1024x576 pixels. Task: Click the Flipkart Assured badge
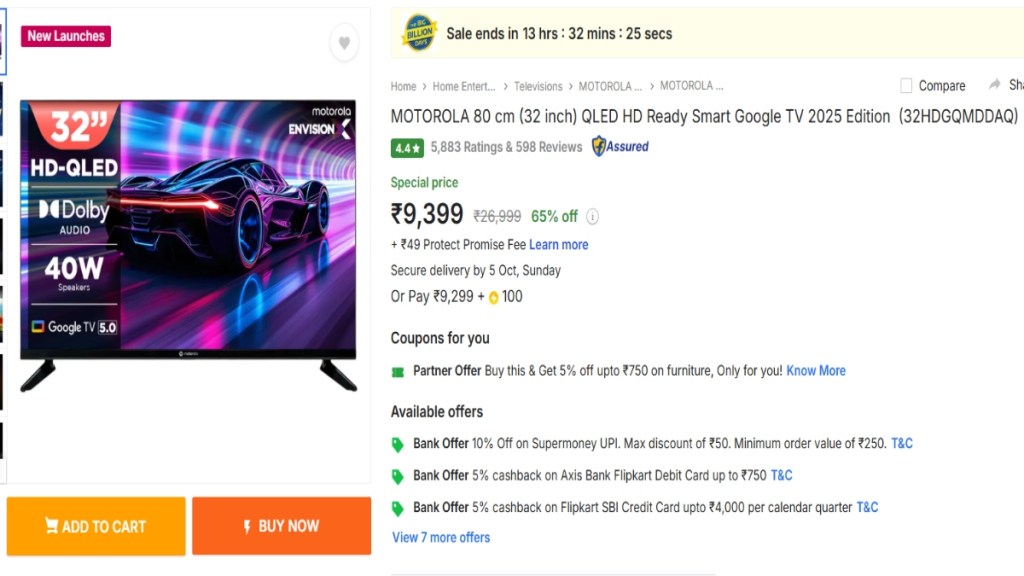(x=620, y=147)
